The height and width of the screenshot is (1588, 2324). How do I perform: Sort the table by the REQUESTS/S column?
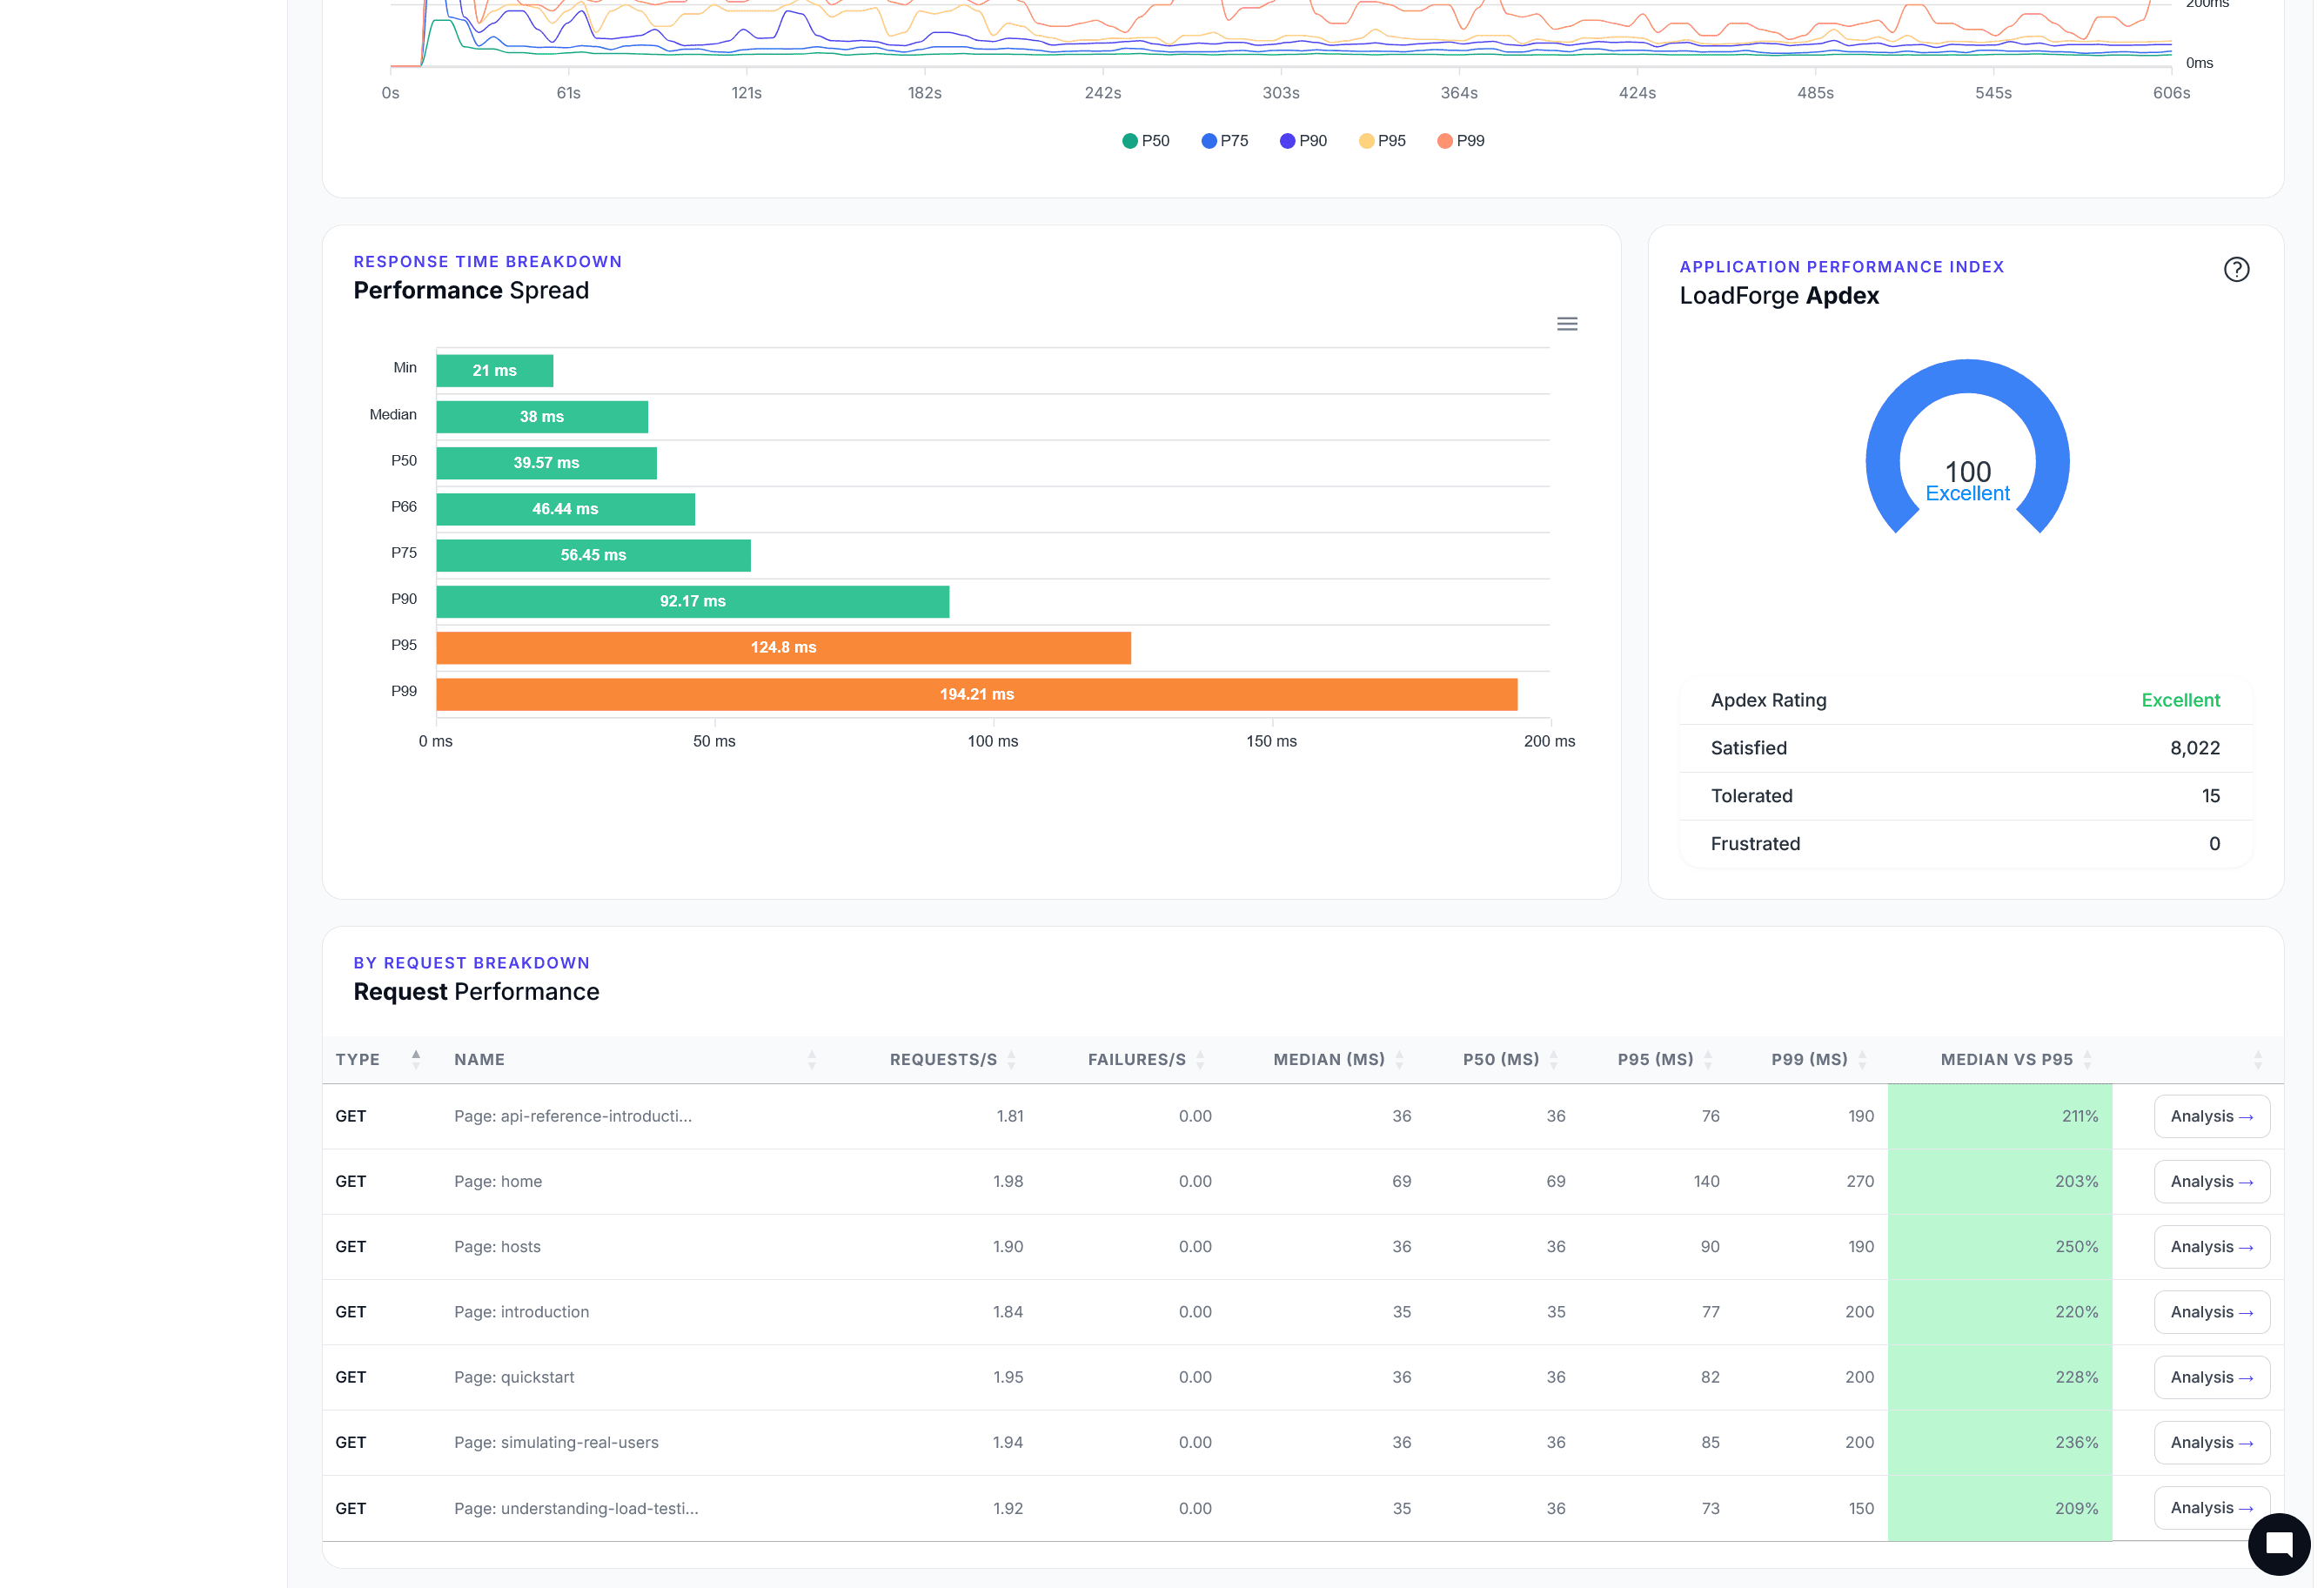[1013, 1059]
